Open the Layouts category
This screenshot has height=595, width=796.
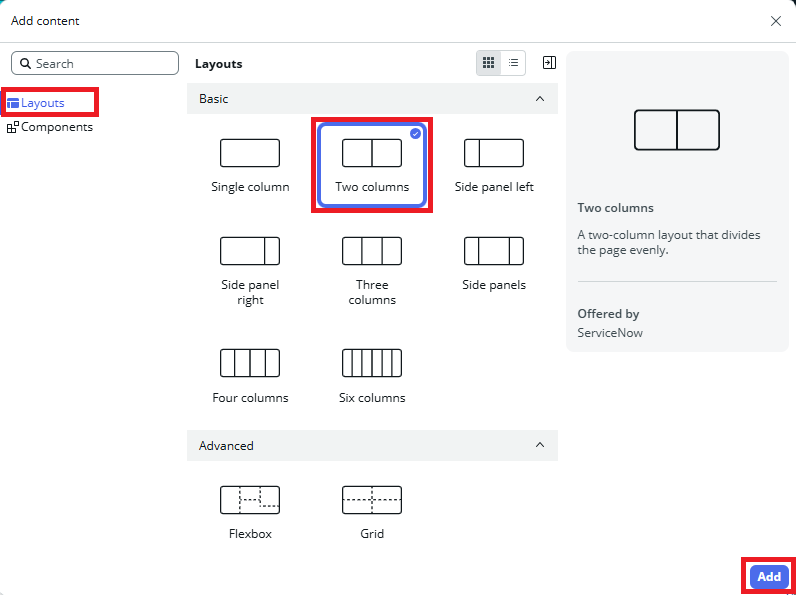[x=42, y=103]
